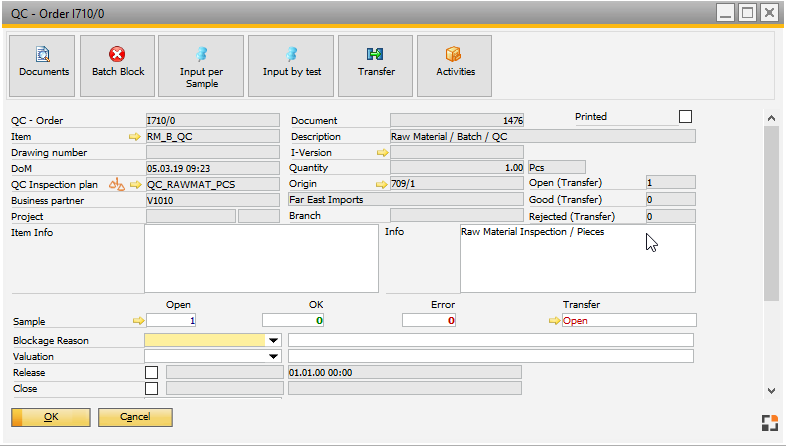This screenshot has width=786, height=446.
Task: Expand the Blockage Reason dropdown
Action: point(273,341)
